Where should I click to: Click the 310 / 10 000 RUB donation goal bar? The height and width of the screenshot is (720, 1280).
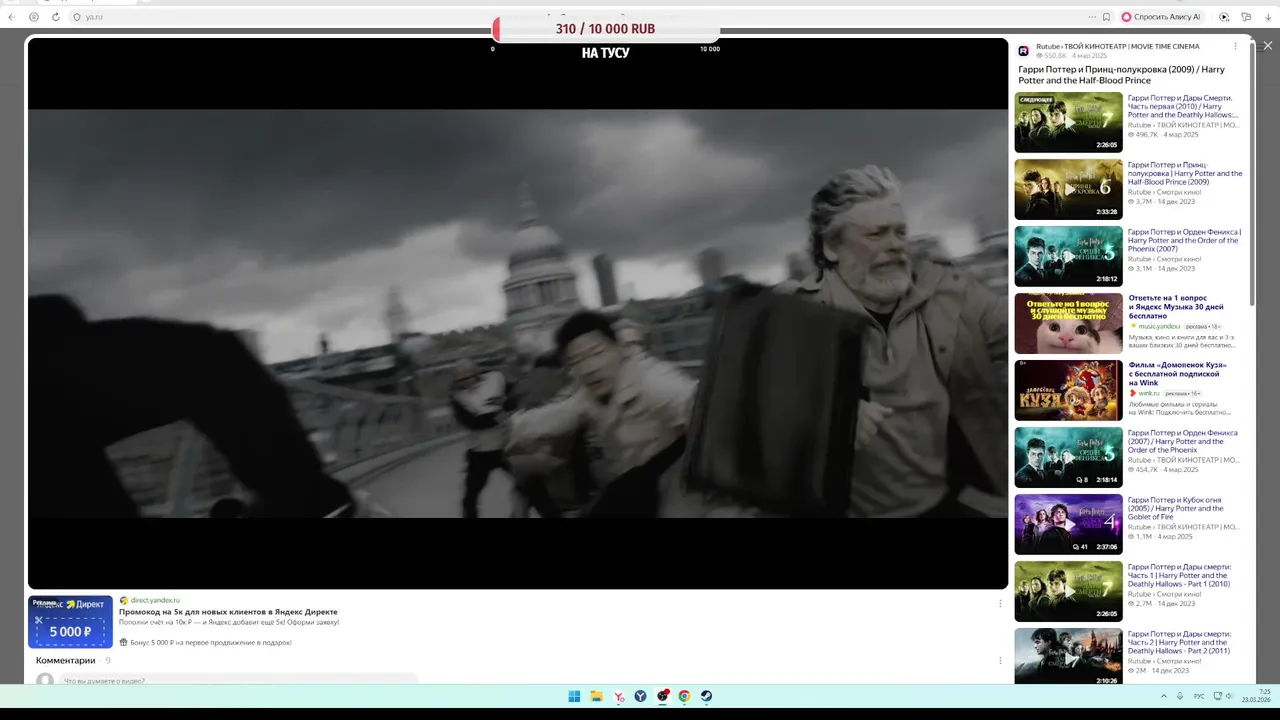pyautogui.click(x=606, y=29)
